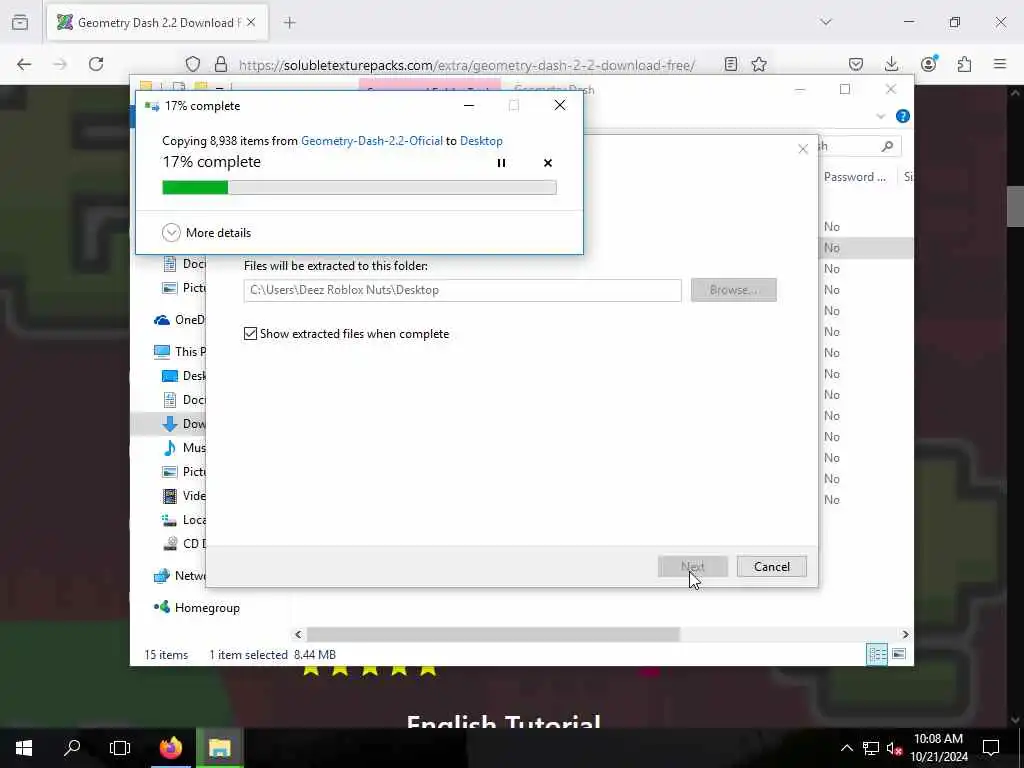Click the Next button in extract wizard
This screenshot has width=1024, height=768.
[693, 566]
